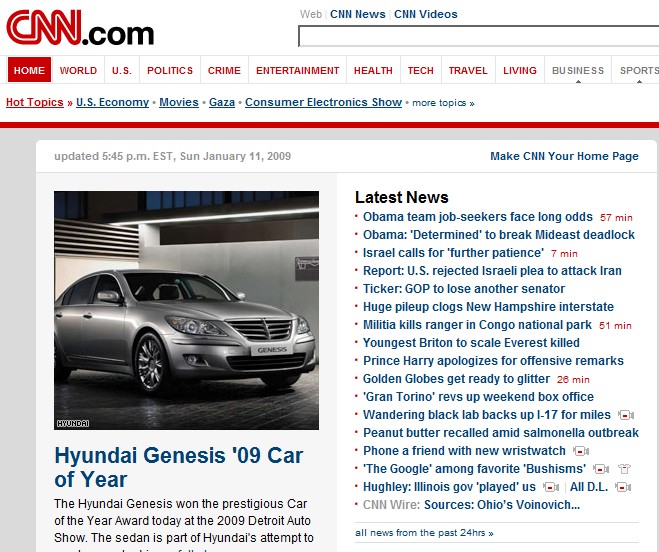This screenshot has width=659, height=552.
Task: Play video icon next to All D.L.
Action: [x=623, y=487]
